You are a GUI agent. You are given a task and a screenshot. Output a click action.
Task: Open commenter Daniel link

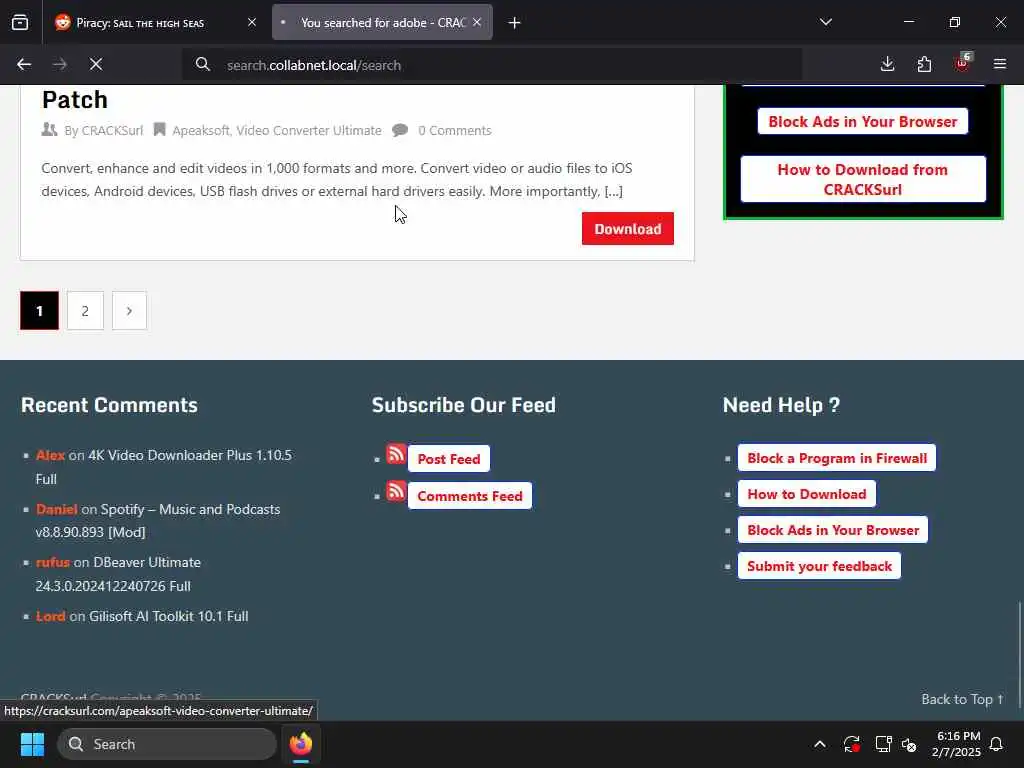click(56, 509)
